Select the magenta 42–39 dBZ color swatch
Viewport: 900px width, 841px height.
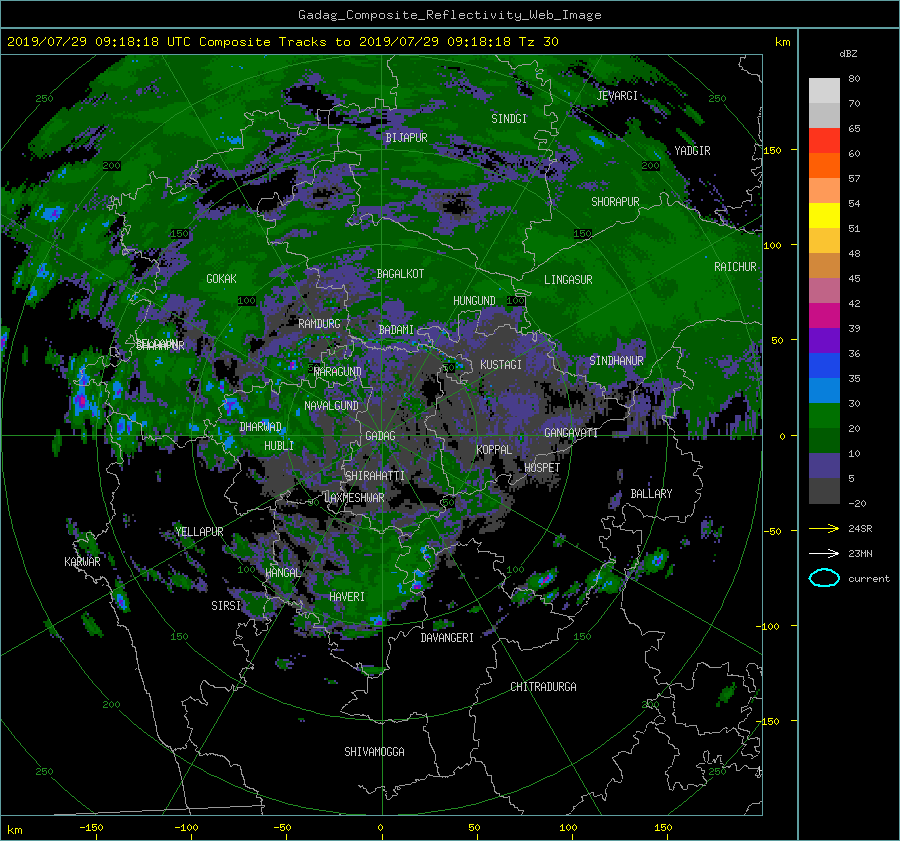pyautogui.click(x=824, y=315)
